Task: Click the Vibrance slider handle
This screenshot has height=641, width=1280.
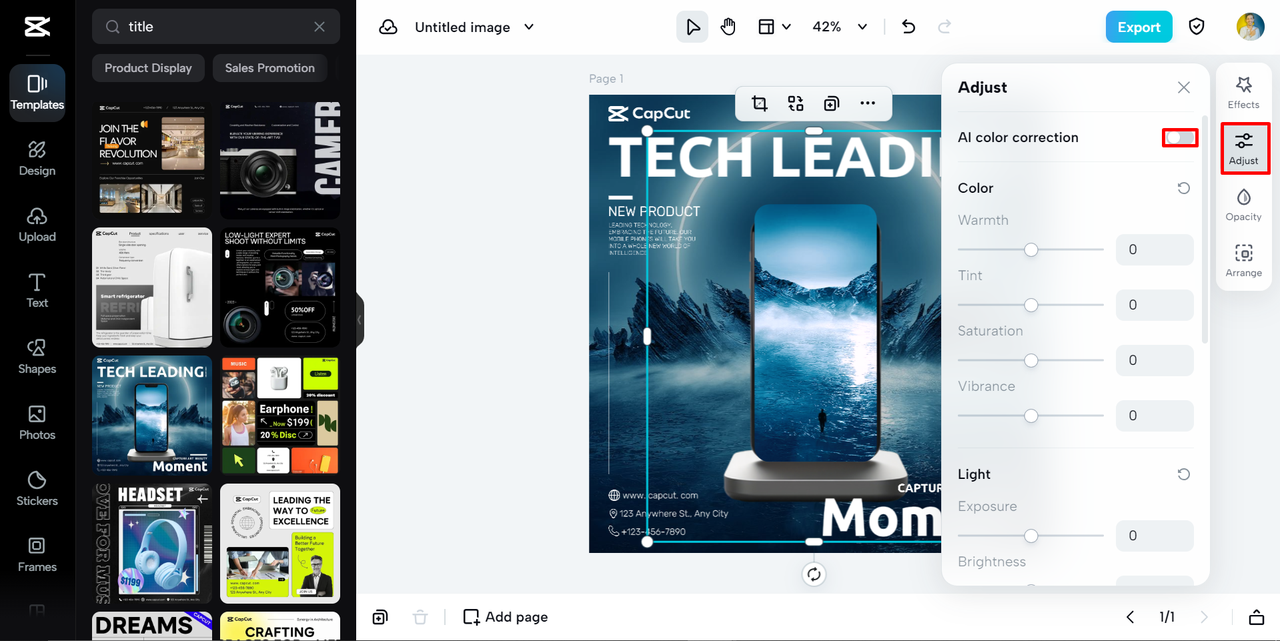Action: point(1031,416)
